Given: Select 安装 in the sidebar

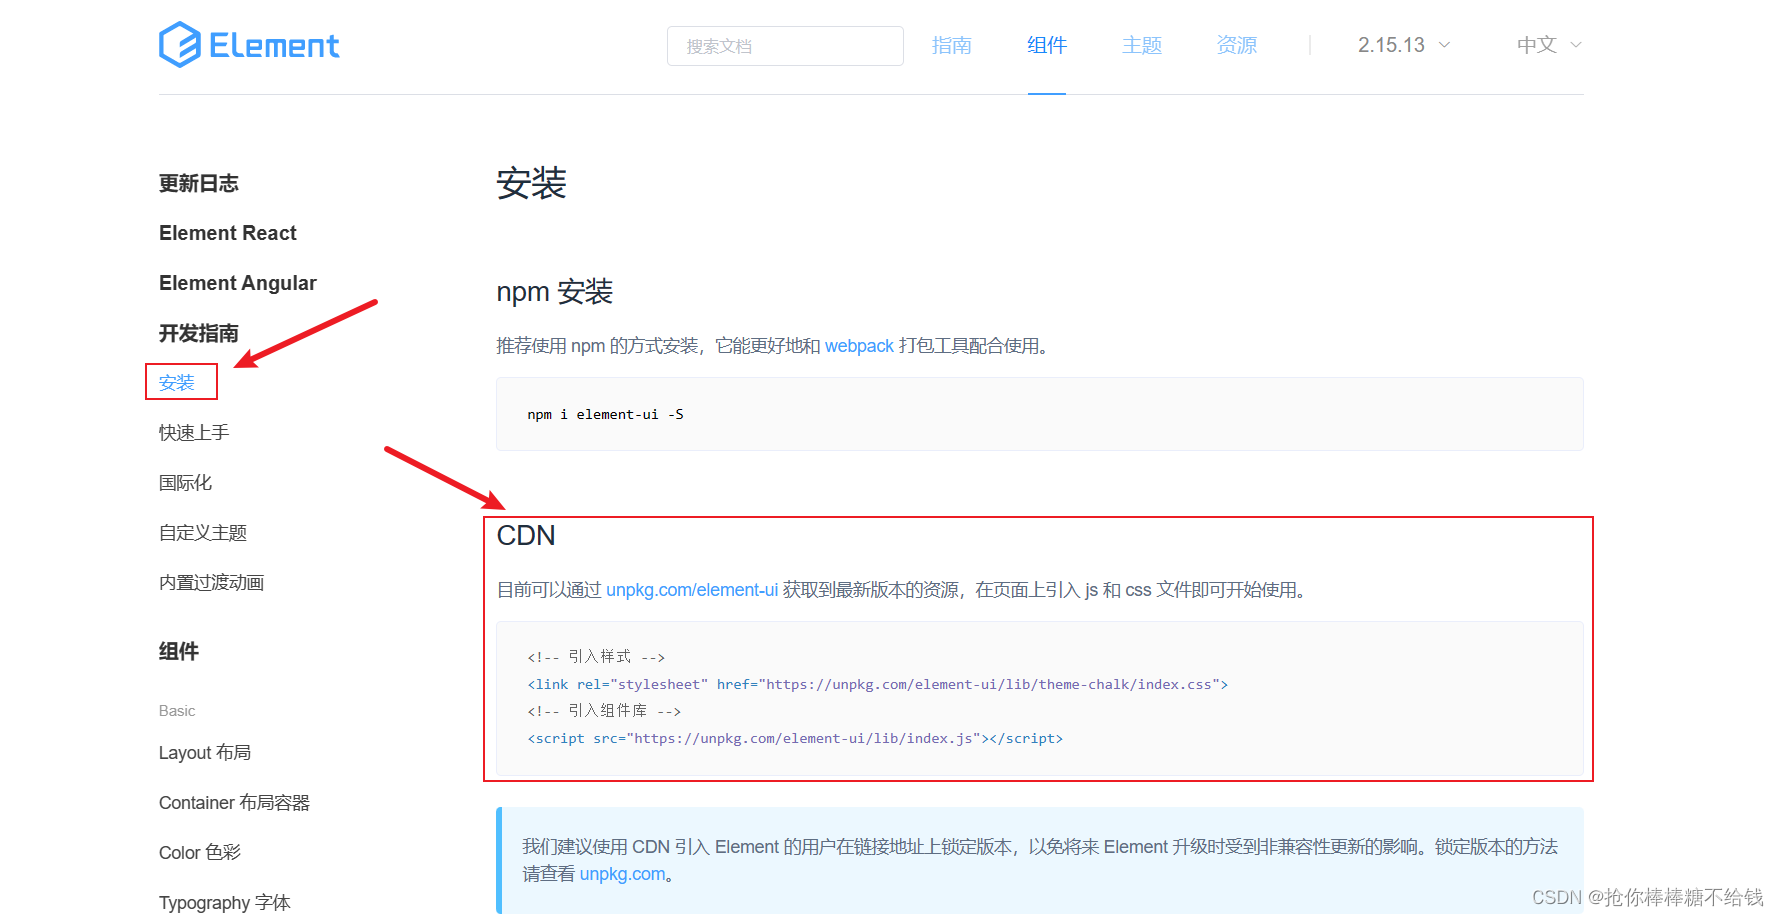Looking at the screenshot, I should [177, 383].
